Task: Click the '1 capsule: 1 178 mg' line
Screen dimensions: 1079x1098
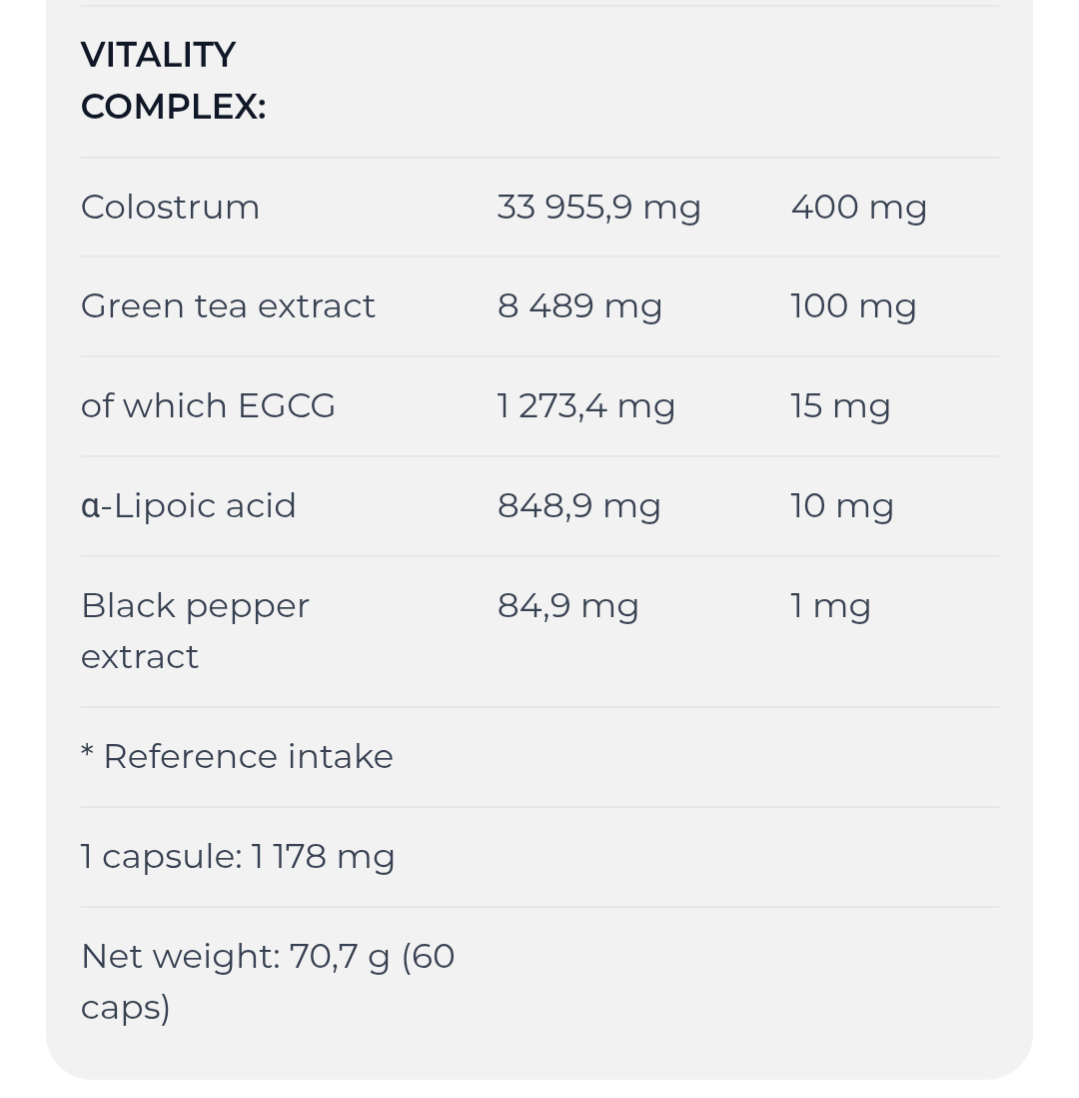Action: click(238, 857)
